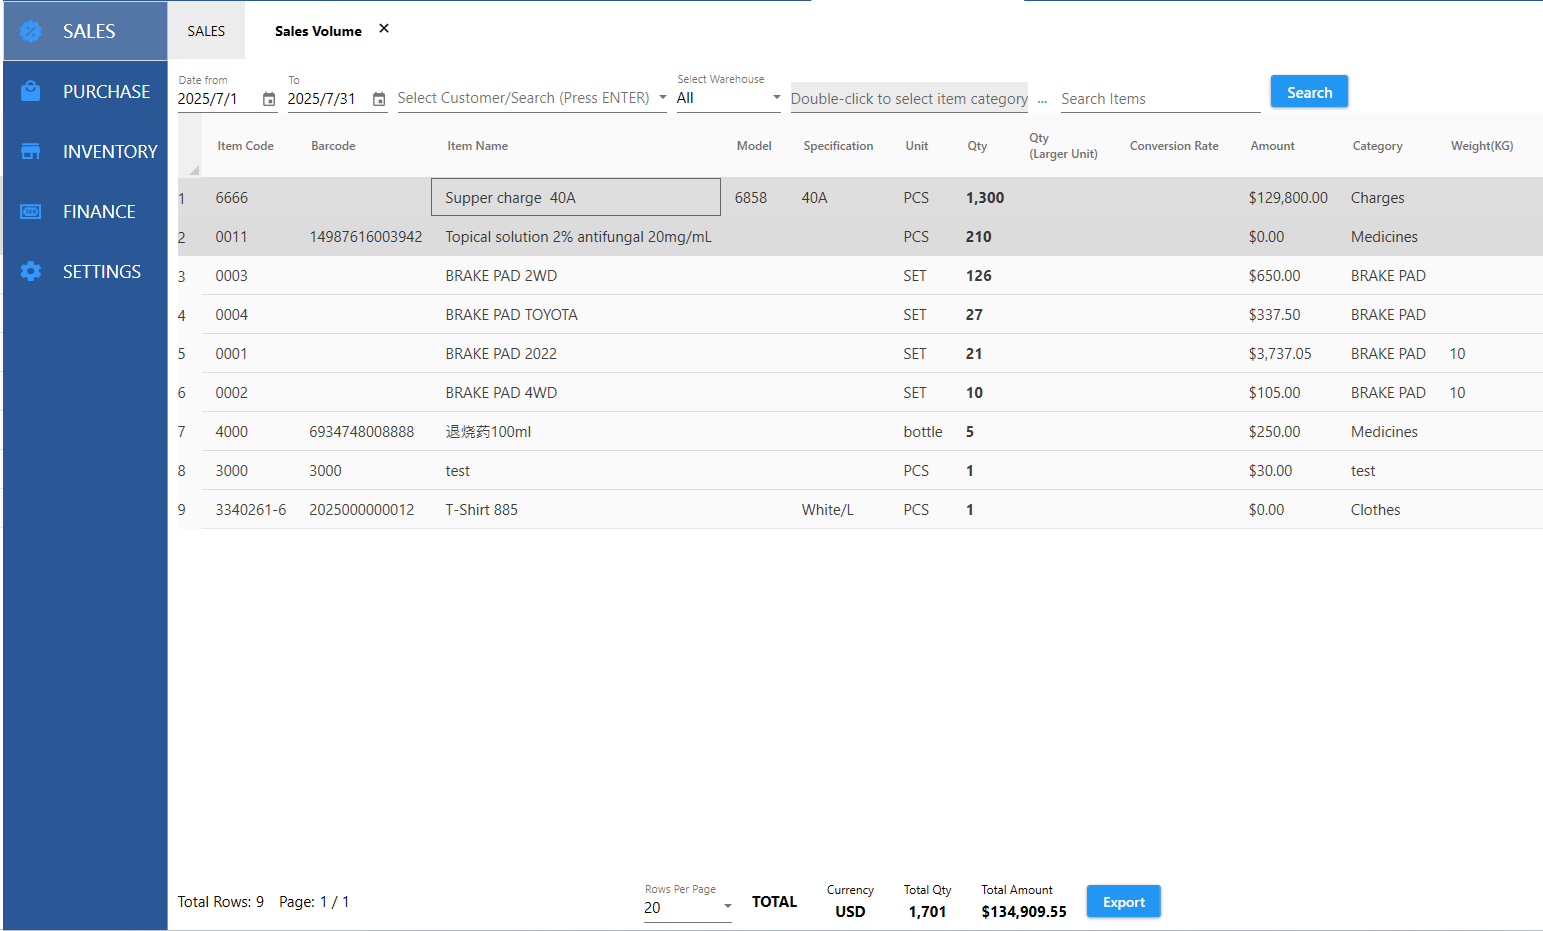Click the Inventory storefront icon
Image resolution: width=1543 pixels, height=931 pixels.
click(x=31, y=151)
